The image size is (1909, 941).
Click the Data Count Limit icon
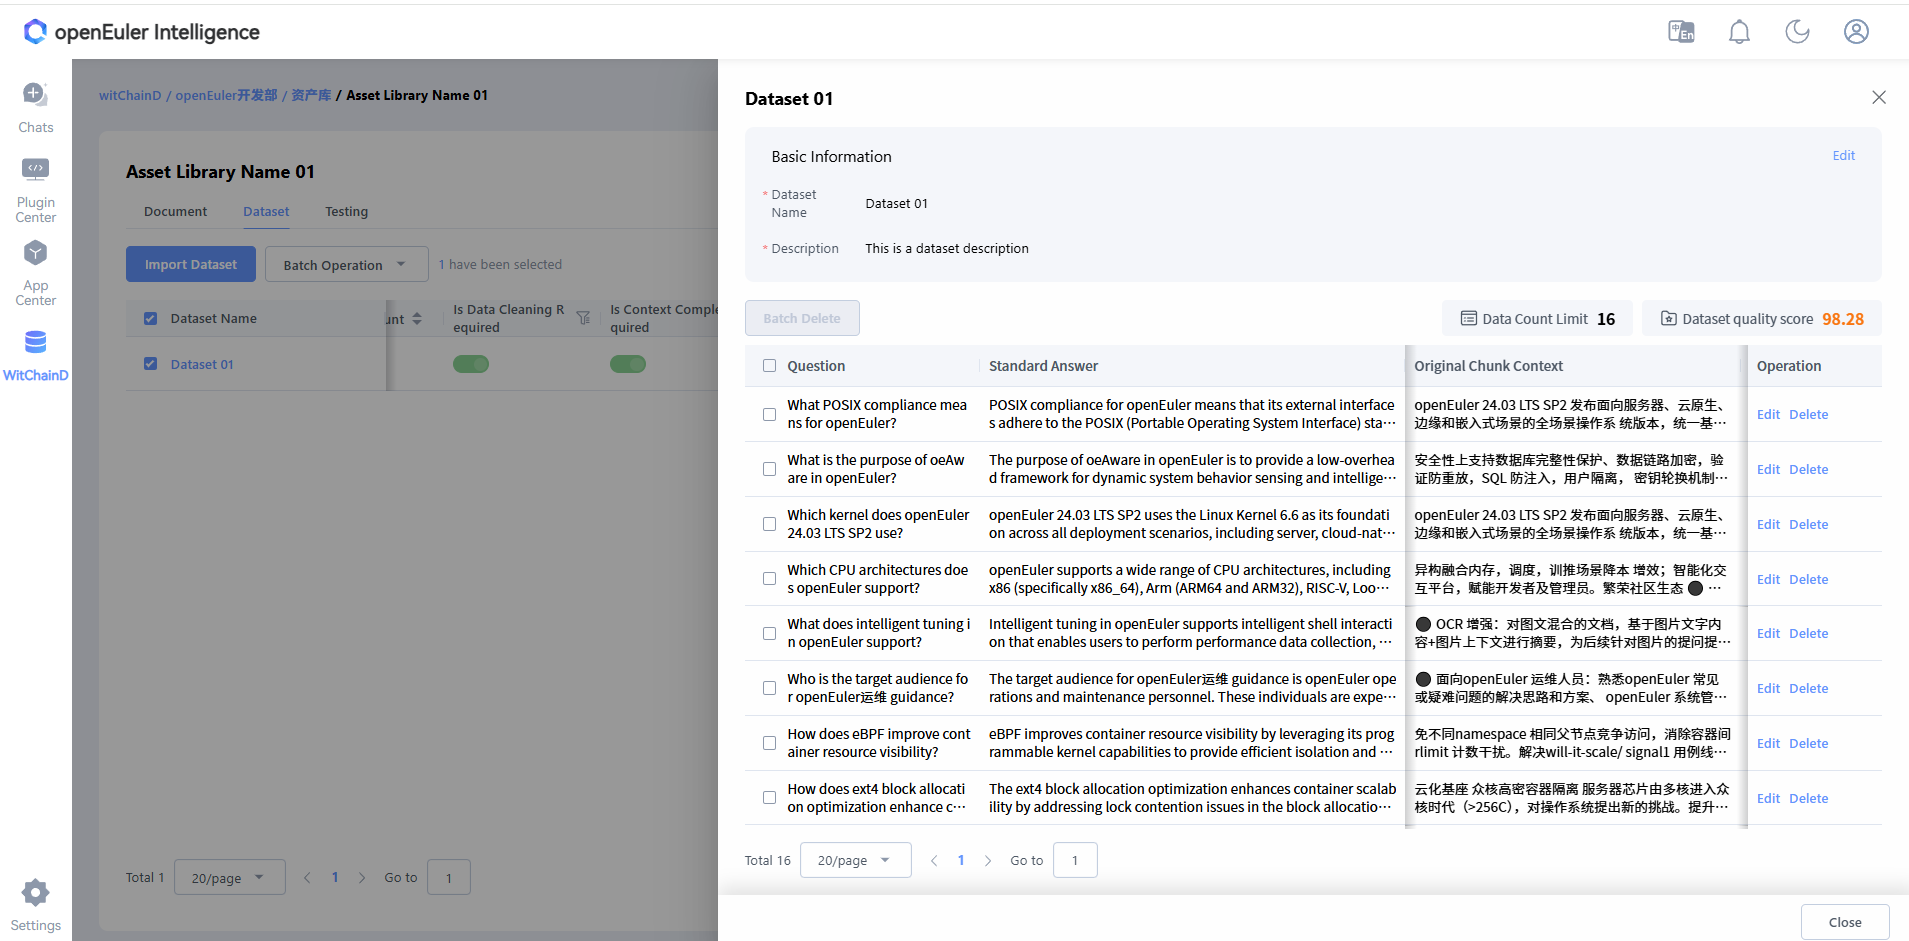[x=1468, y=319]
